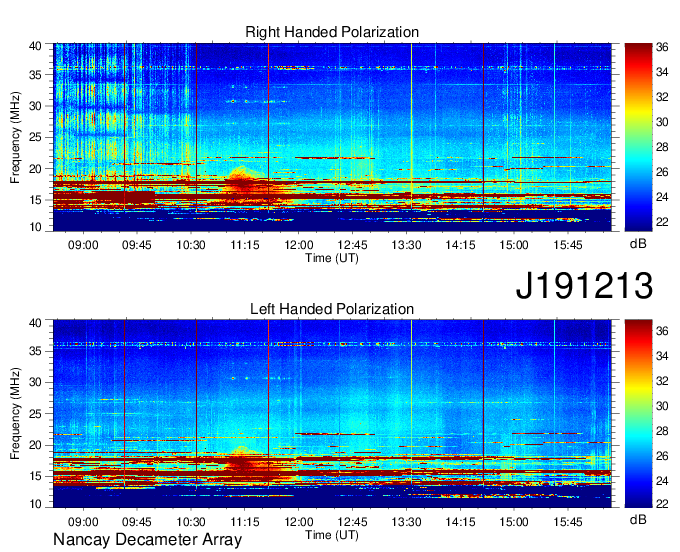Click the 25 MHz tick of Right Handed plot
This screenshot has height=552, width=680.
pyautogui.click(x=35, y=137)
